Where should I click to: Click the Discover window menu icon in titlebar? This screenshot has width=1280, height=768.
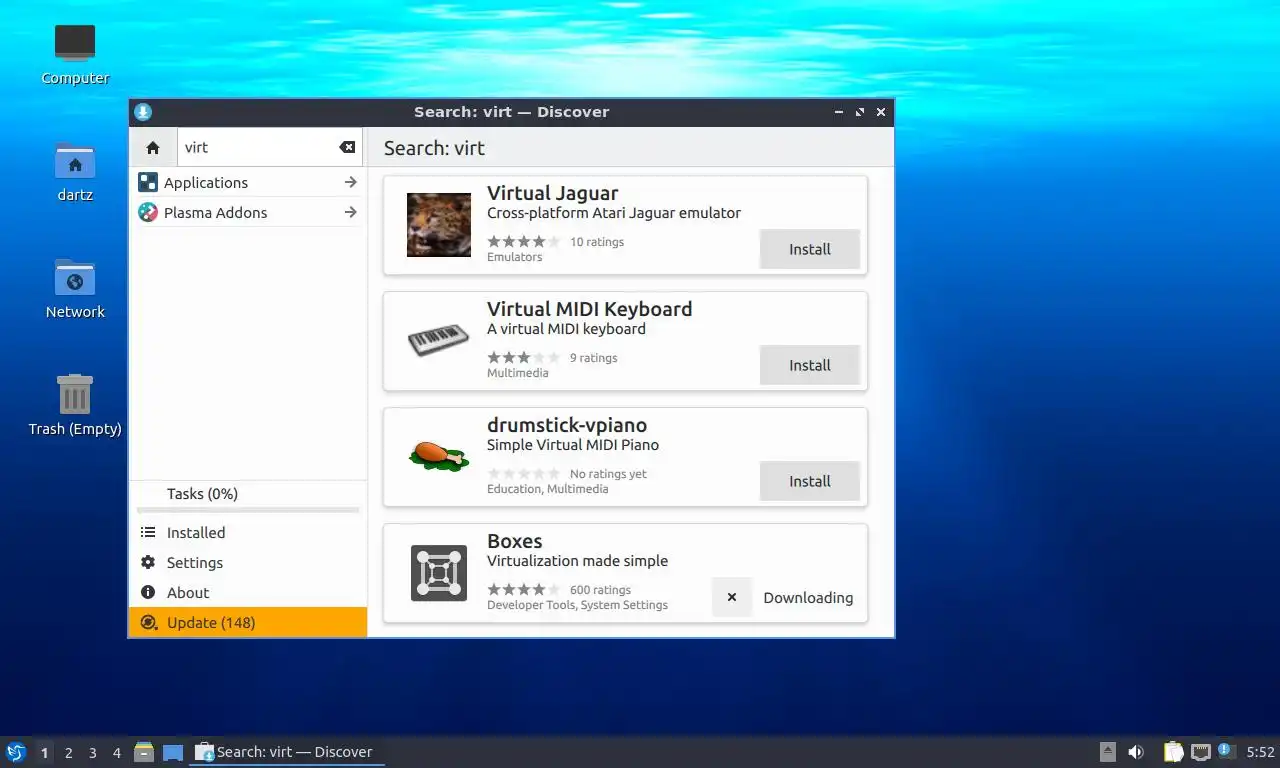(143, 112)
